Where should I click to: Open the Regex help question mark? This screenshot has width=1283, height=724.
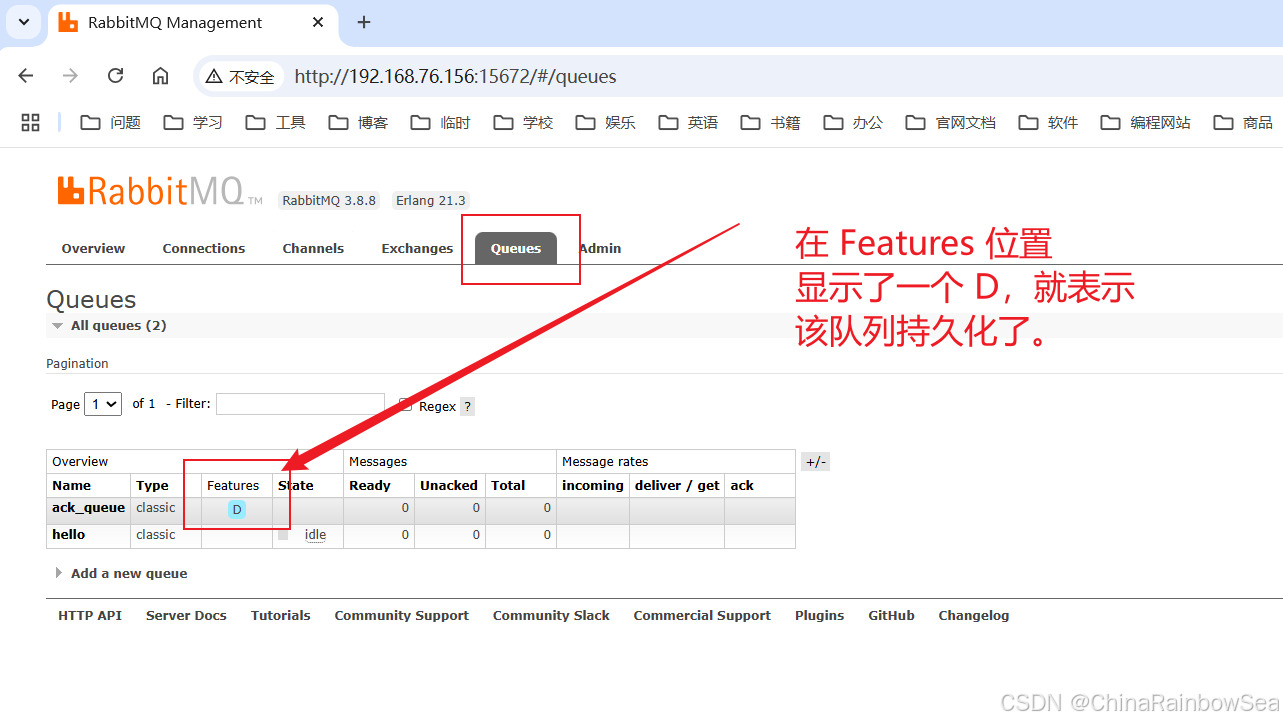[467, 407]
